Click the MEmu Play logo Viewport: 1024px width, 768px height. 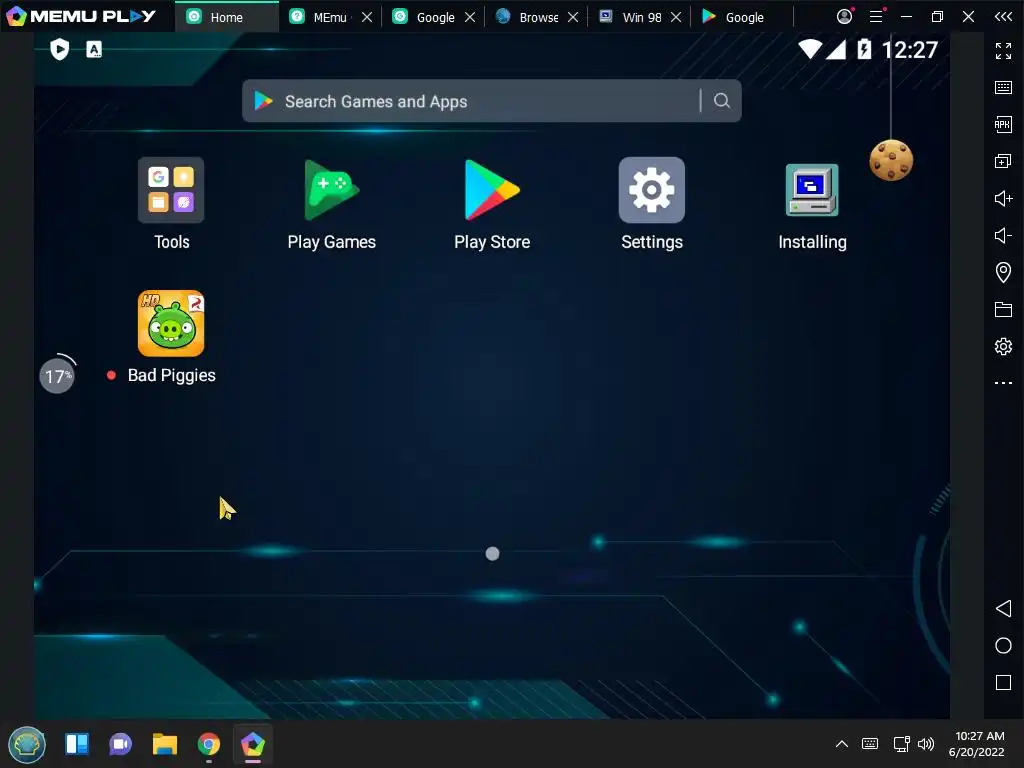point(80,16)
